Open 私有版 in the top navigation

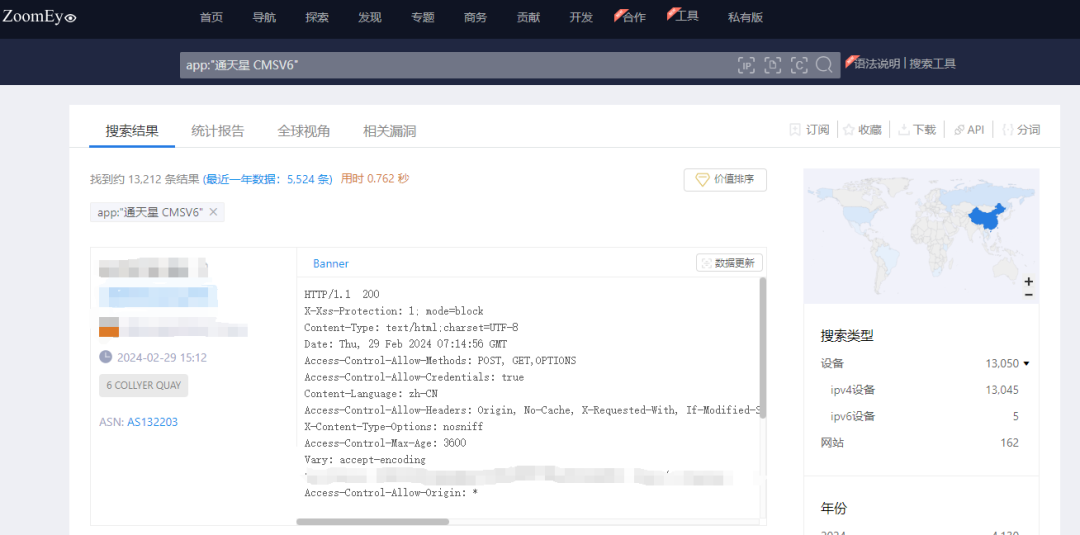[x=745, y=18]
